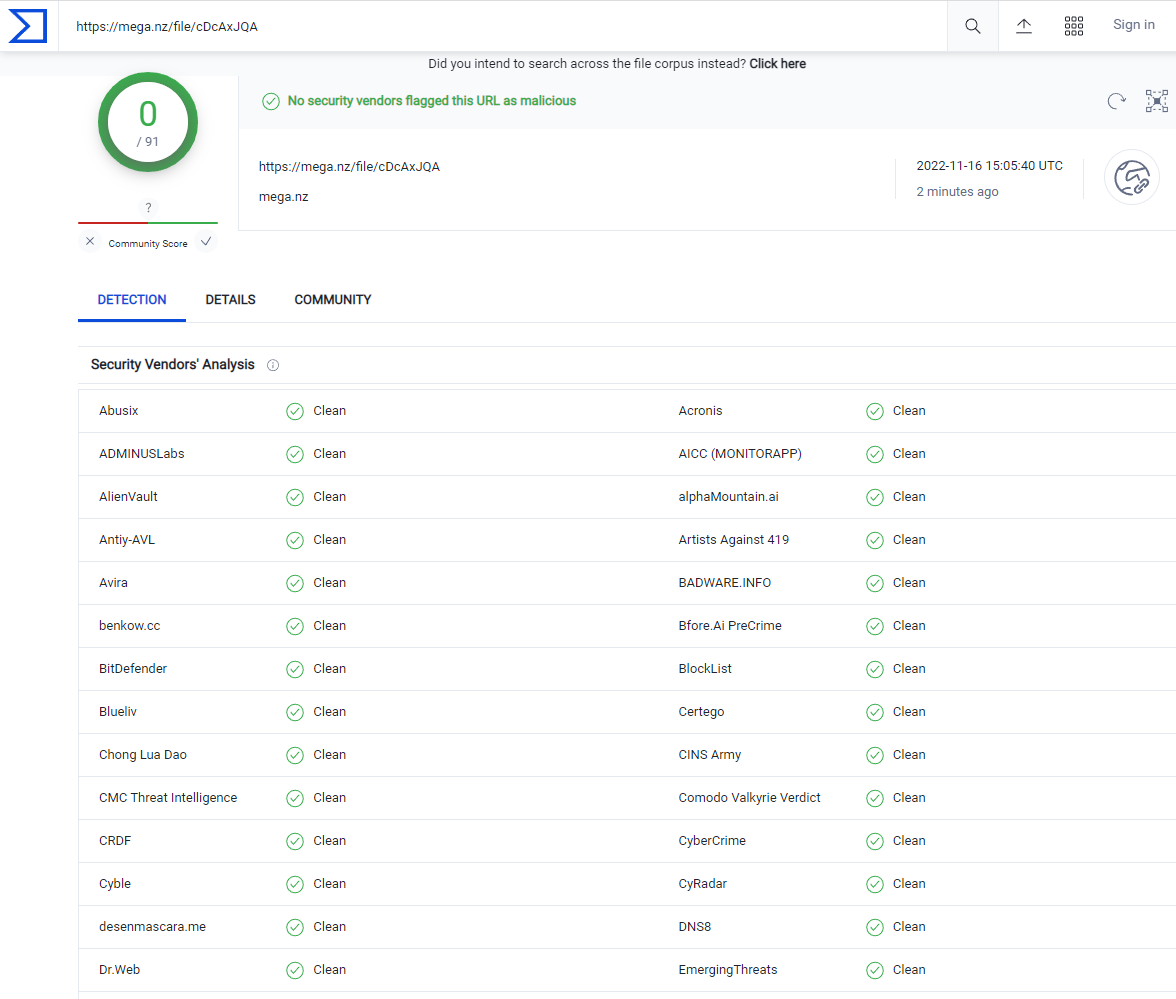Click ADMINUSLabs clean check icon
1176x999 pixels.
pyautogui.click(x=295, y=454)
